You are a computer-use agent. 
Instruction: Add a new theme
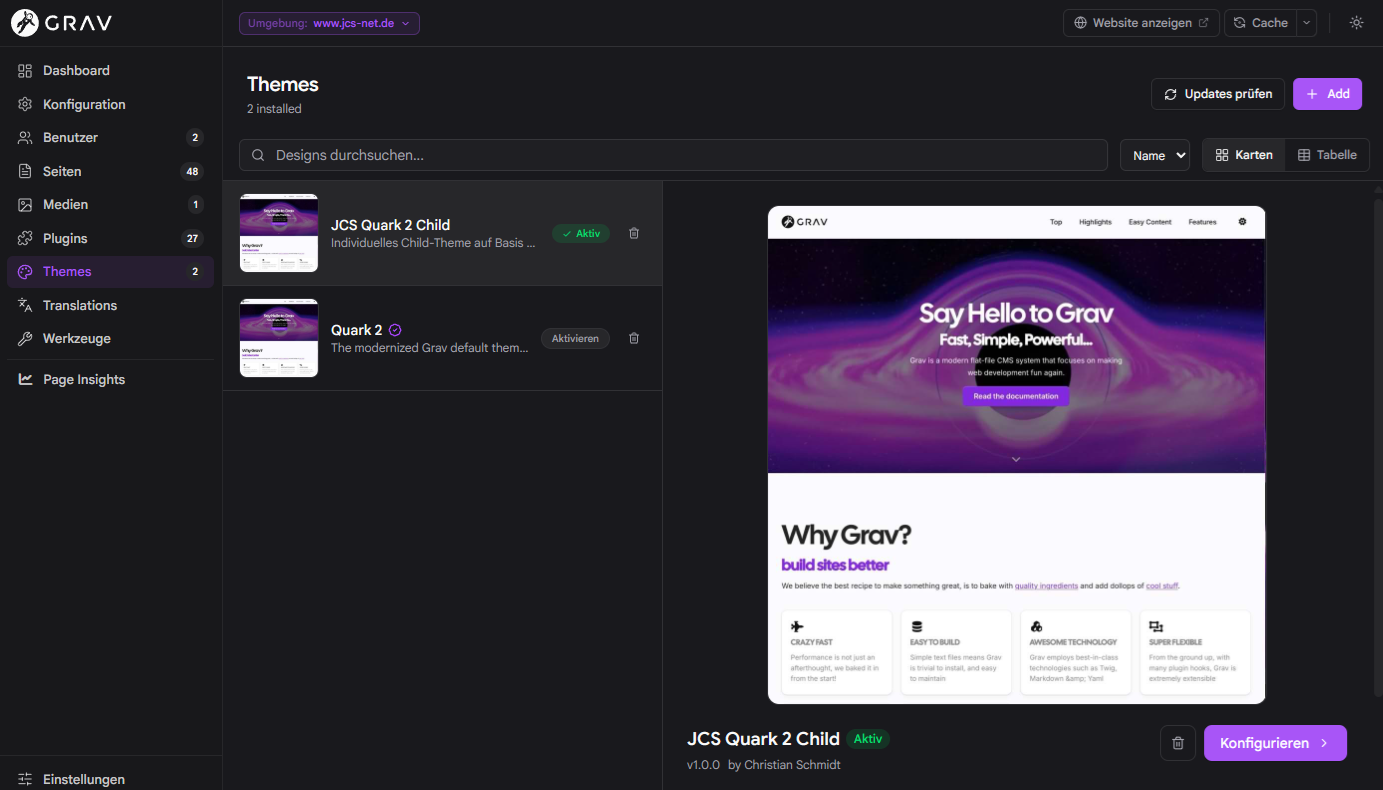point(1327,94)
